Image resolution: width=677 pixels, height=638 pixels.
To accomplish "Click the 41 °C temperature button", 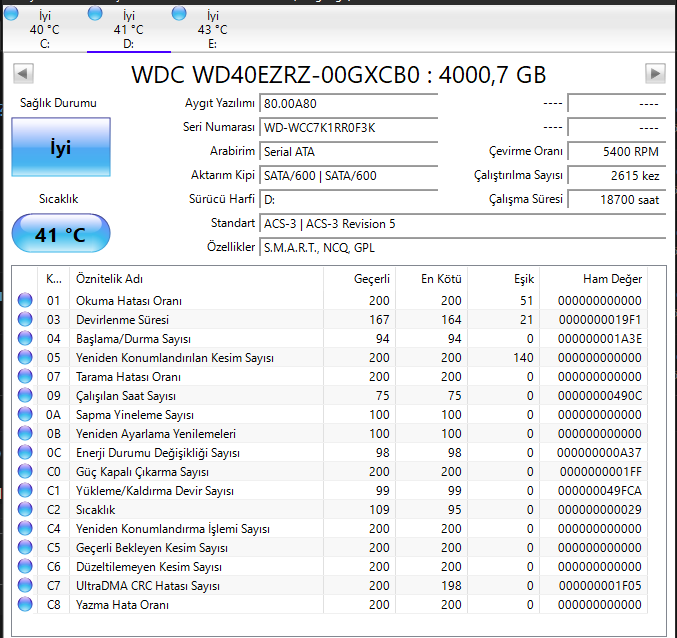I will 61,234.
